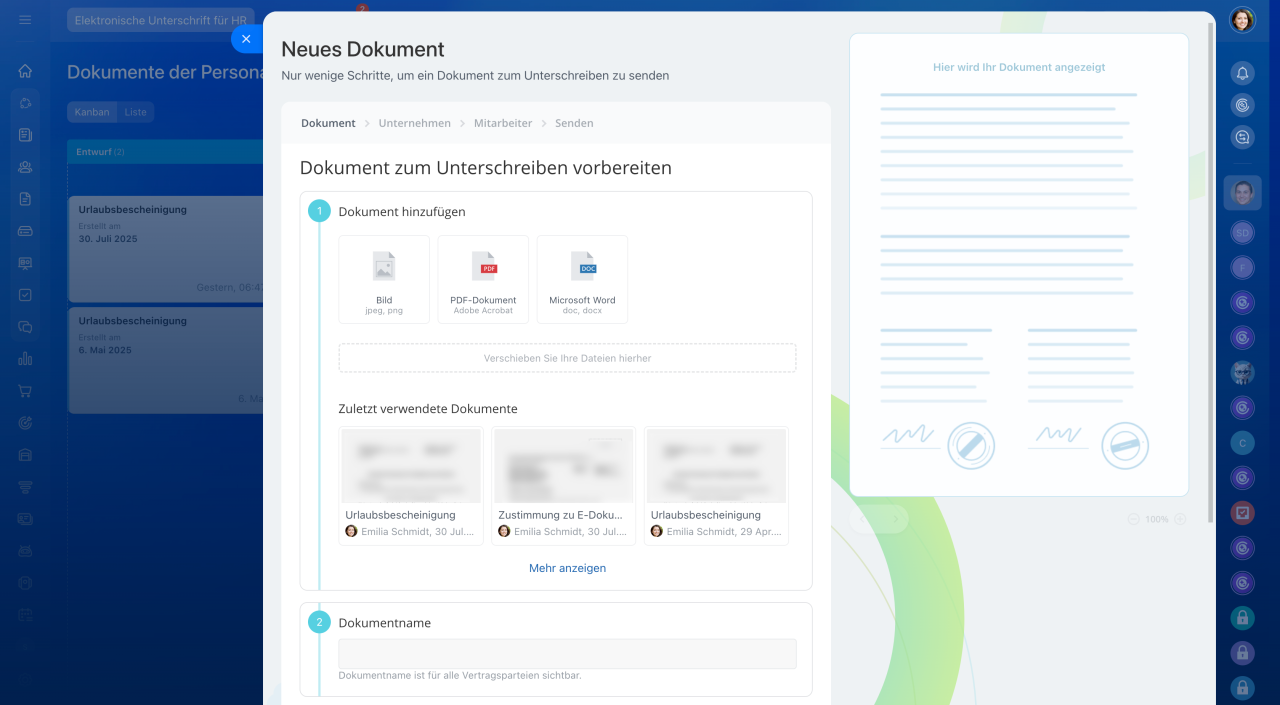Image resolution: width=1280 pixels, height=705 pixels.
Task: Click the 'Dokument hinzufügen' step title
Action: [402, 212]
